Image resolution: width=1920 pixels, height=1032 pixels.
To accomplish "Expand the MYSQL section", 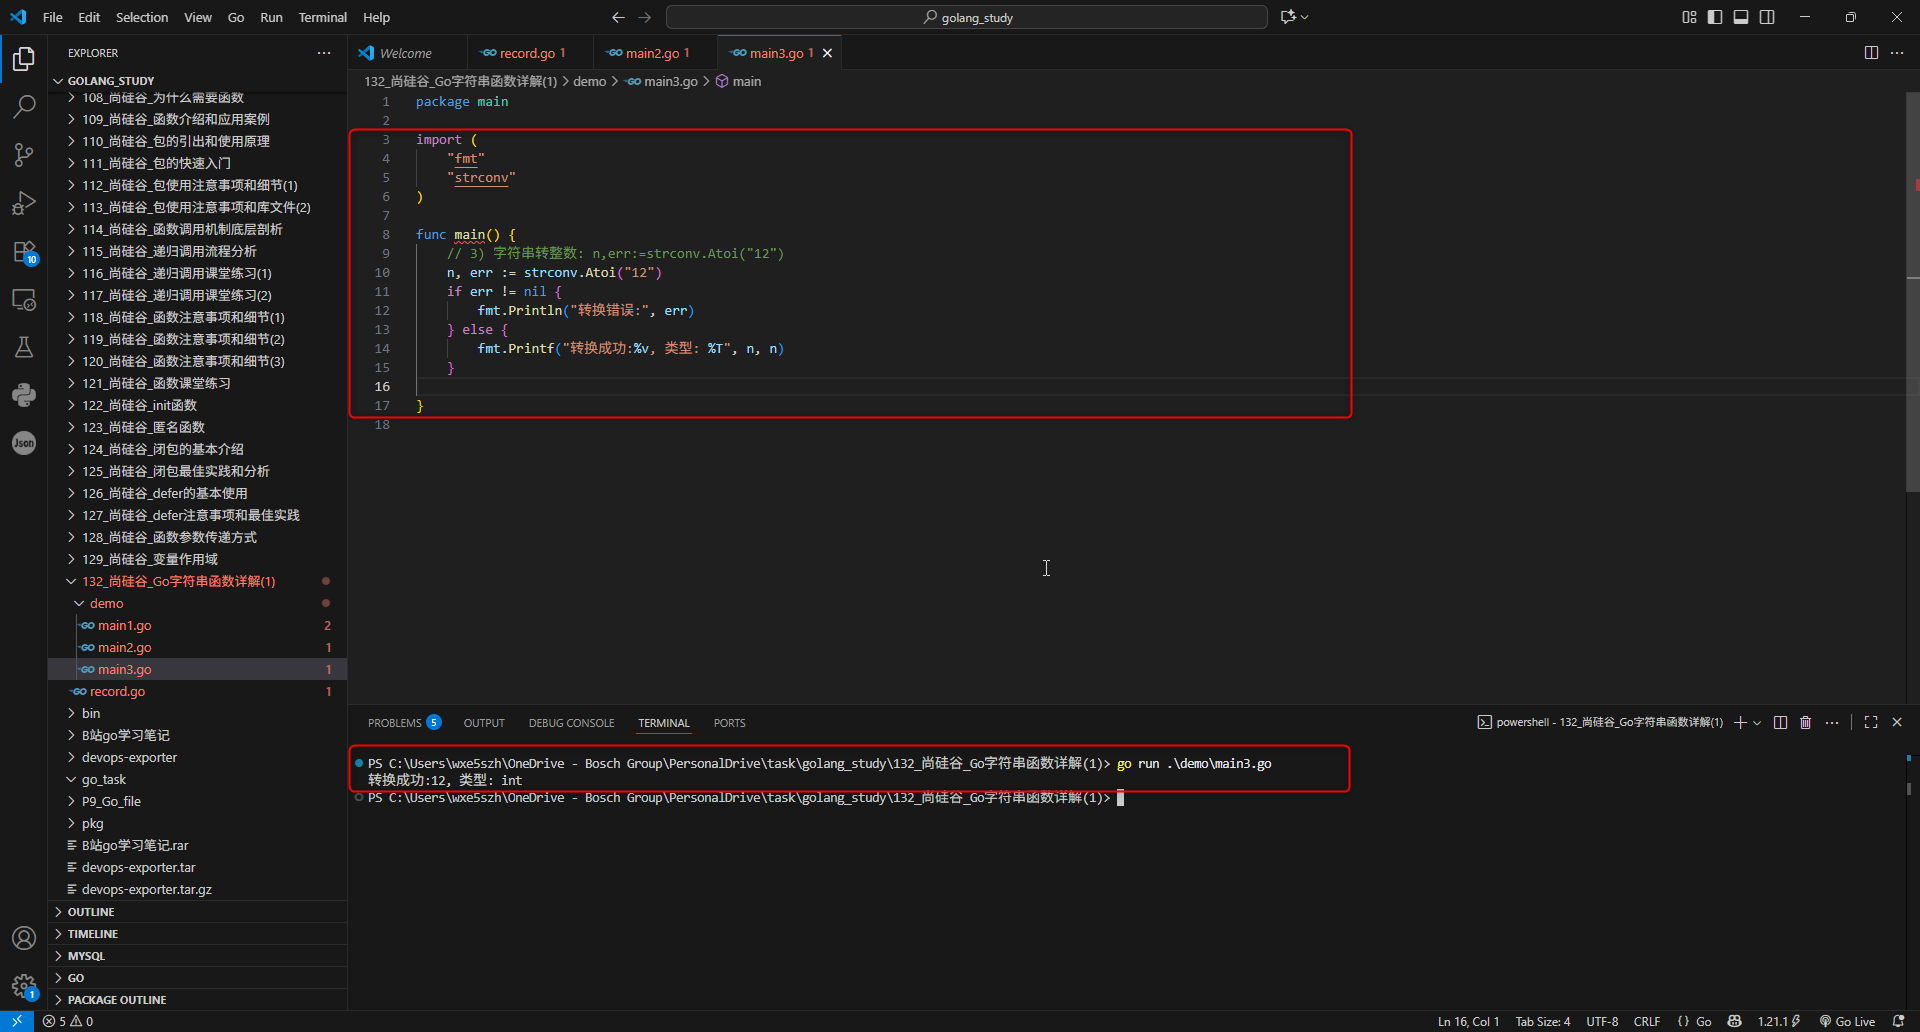I will click(198, 956).
